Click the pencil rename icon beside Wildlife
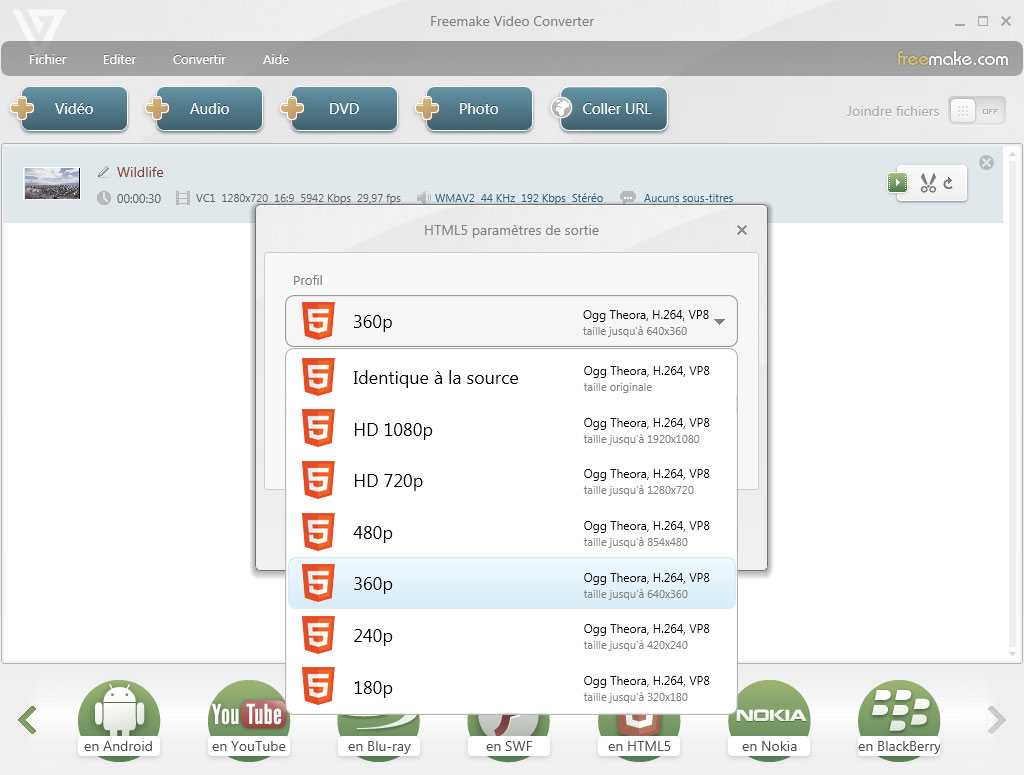This screenshot has width=1024, height=775. [x=103, y=172]
